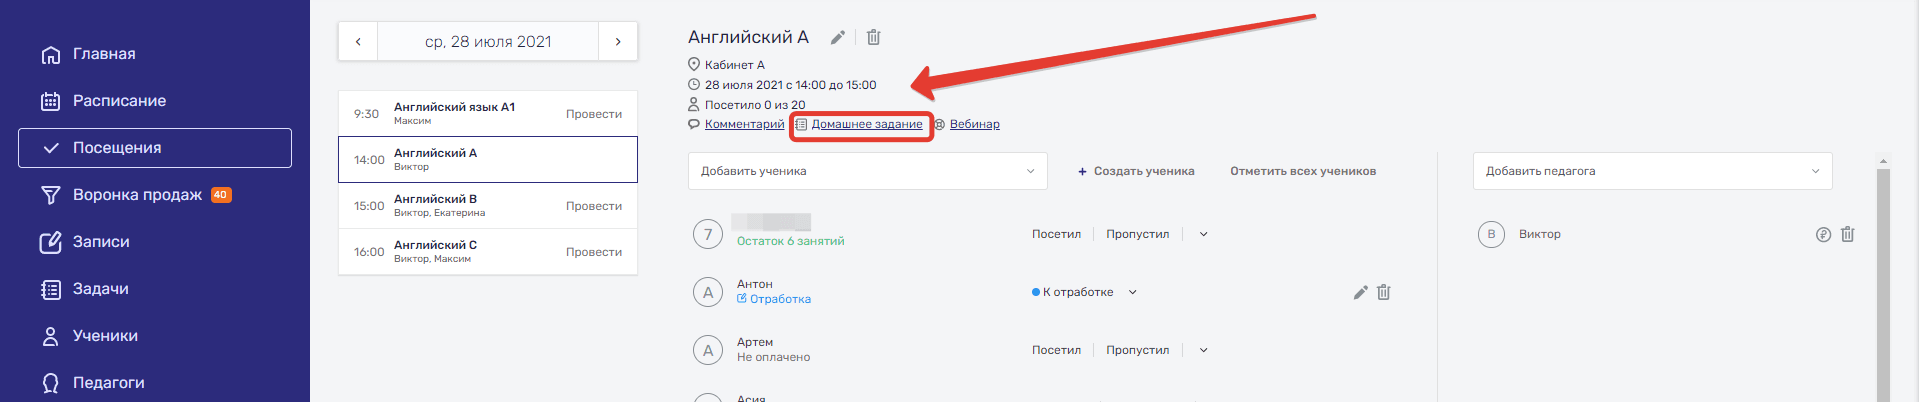This screenshot has height=402, width=1919.
Task: Remove teacher Виктор with trash icon
Action: (1847, 234)
